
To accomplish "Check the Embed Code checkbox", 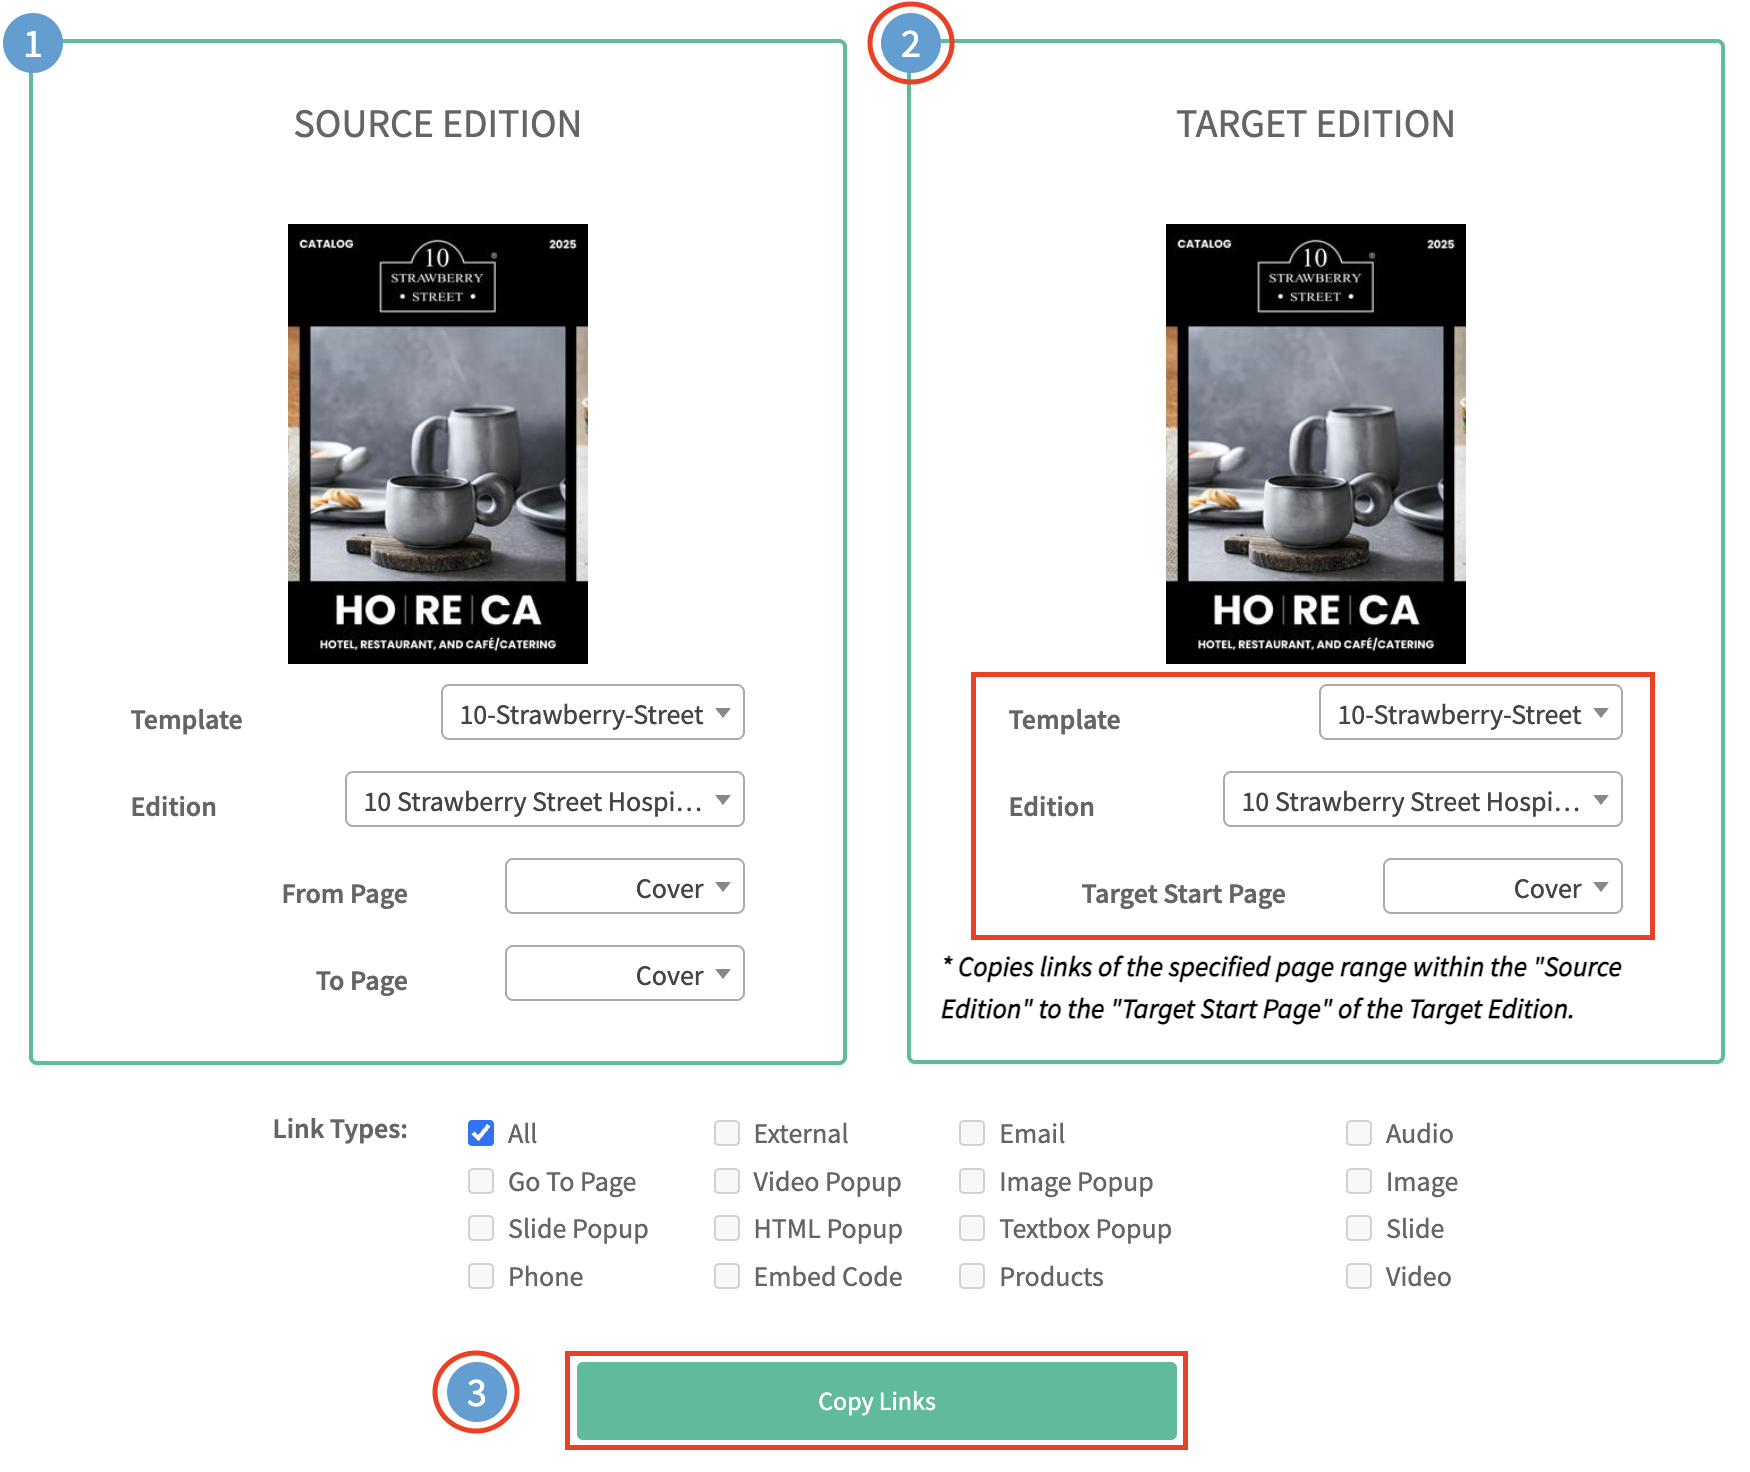I will point(727,1276).
